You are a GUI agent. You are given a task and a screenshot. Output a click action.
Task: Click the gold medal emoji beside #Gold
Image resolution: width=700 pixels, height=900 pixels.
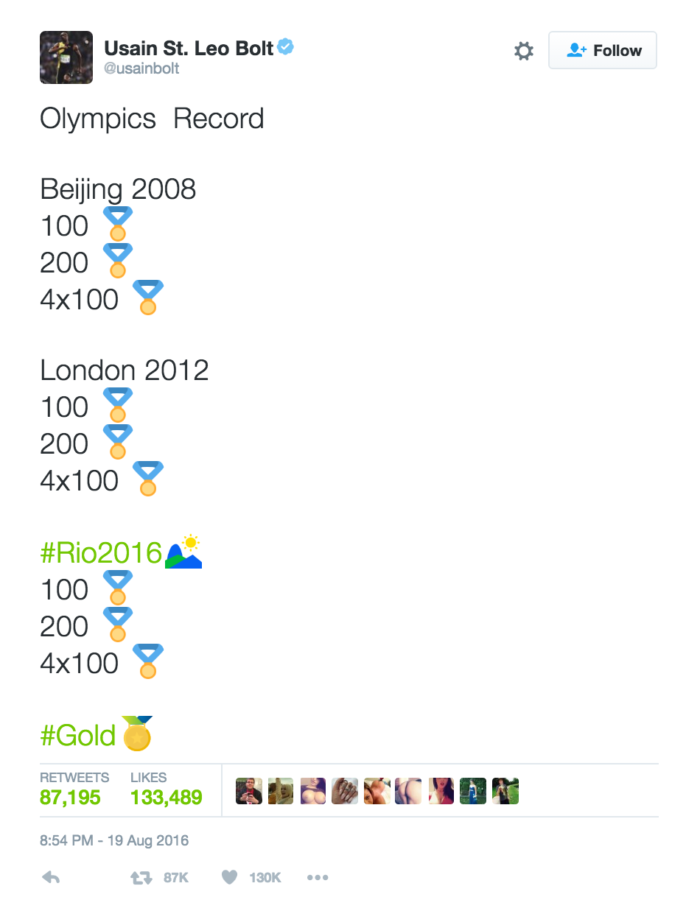click(x=138, y=733)
